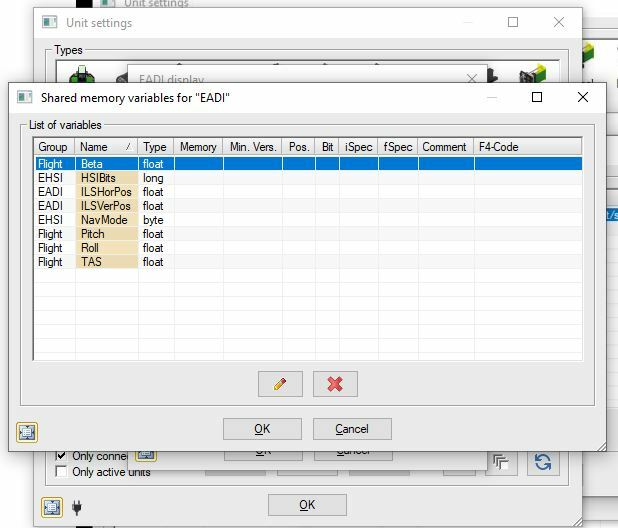Select the NavMode variable row
The height and width of the screenshot is (528, 618).
308,220
